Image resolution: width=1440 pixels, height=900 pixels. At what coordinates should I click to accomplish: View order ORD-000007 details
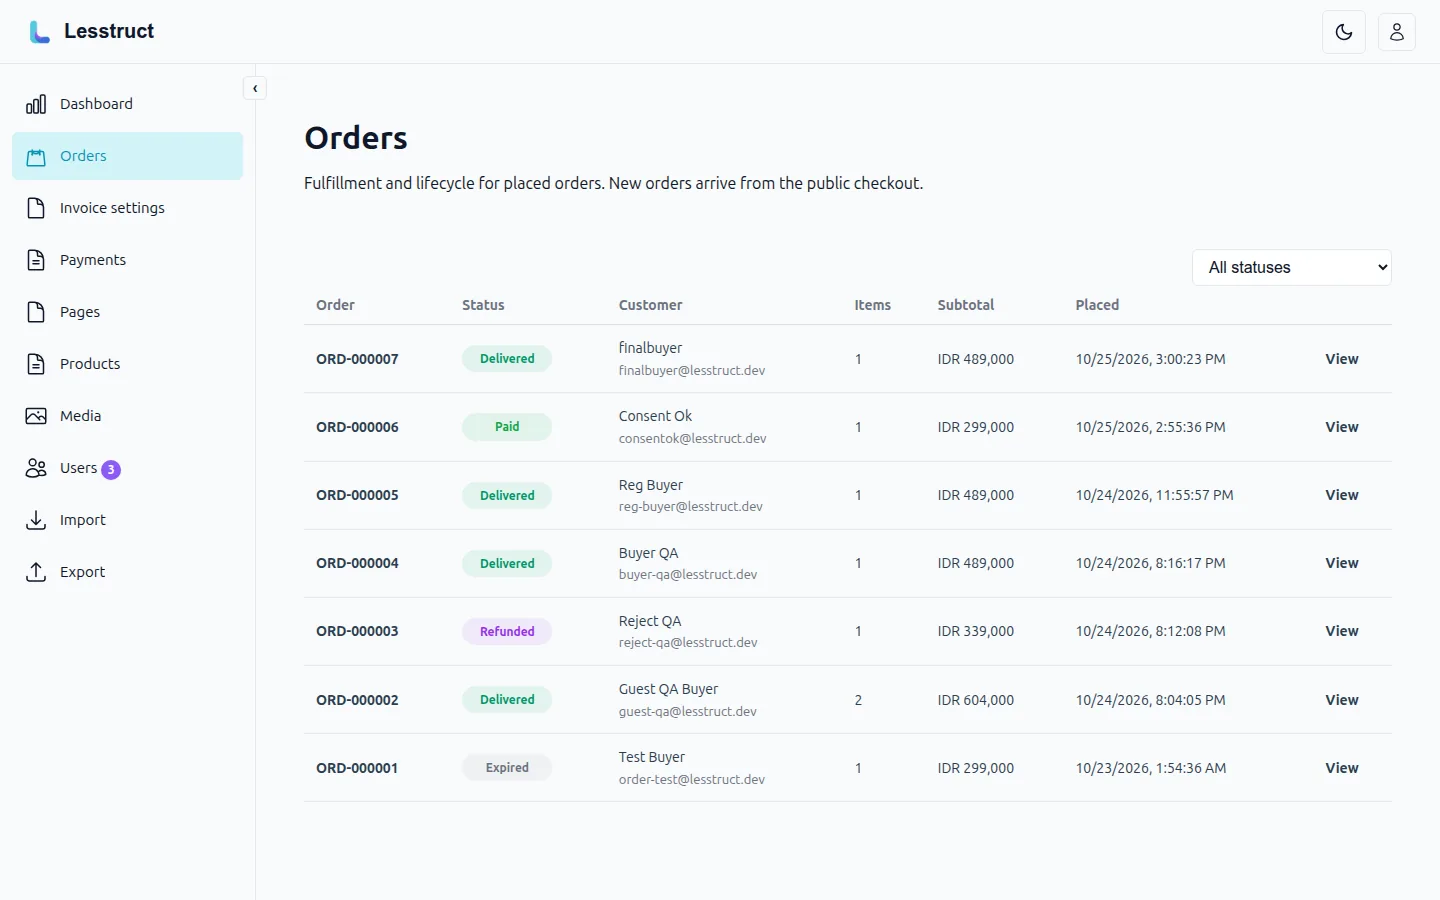(x=1342, y=359)
